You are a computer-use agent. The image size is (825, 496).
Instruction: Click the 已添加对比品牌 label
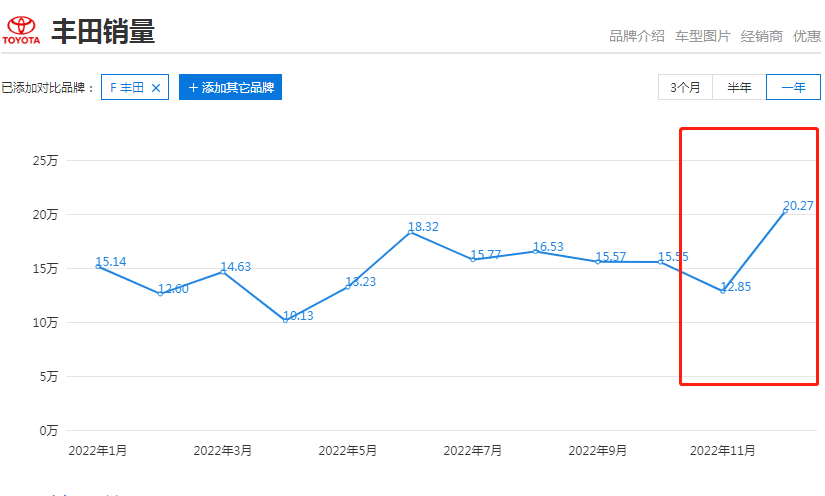47,87
